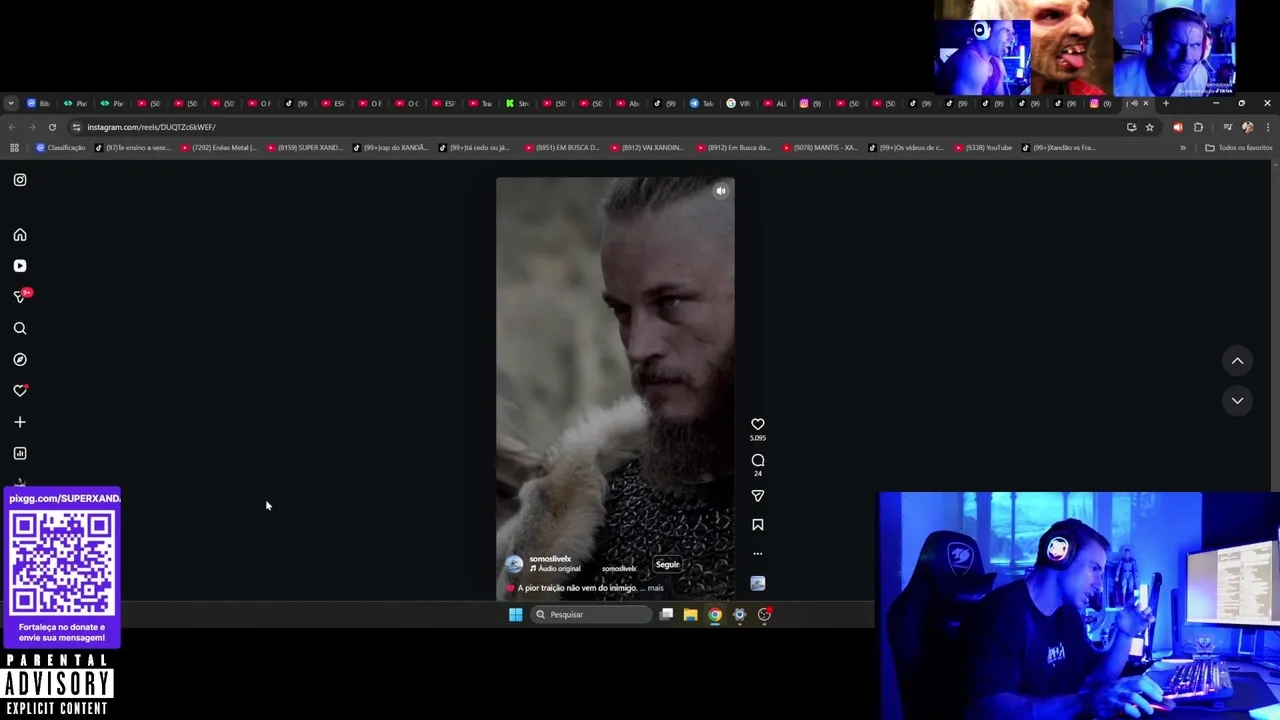Switch to the 'ALL' YouTube tab
The height and width of the screenshot is (720, 1280).
pyautogui.click(x=775, y=103)
